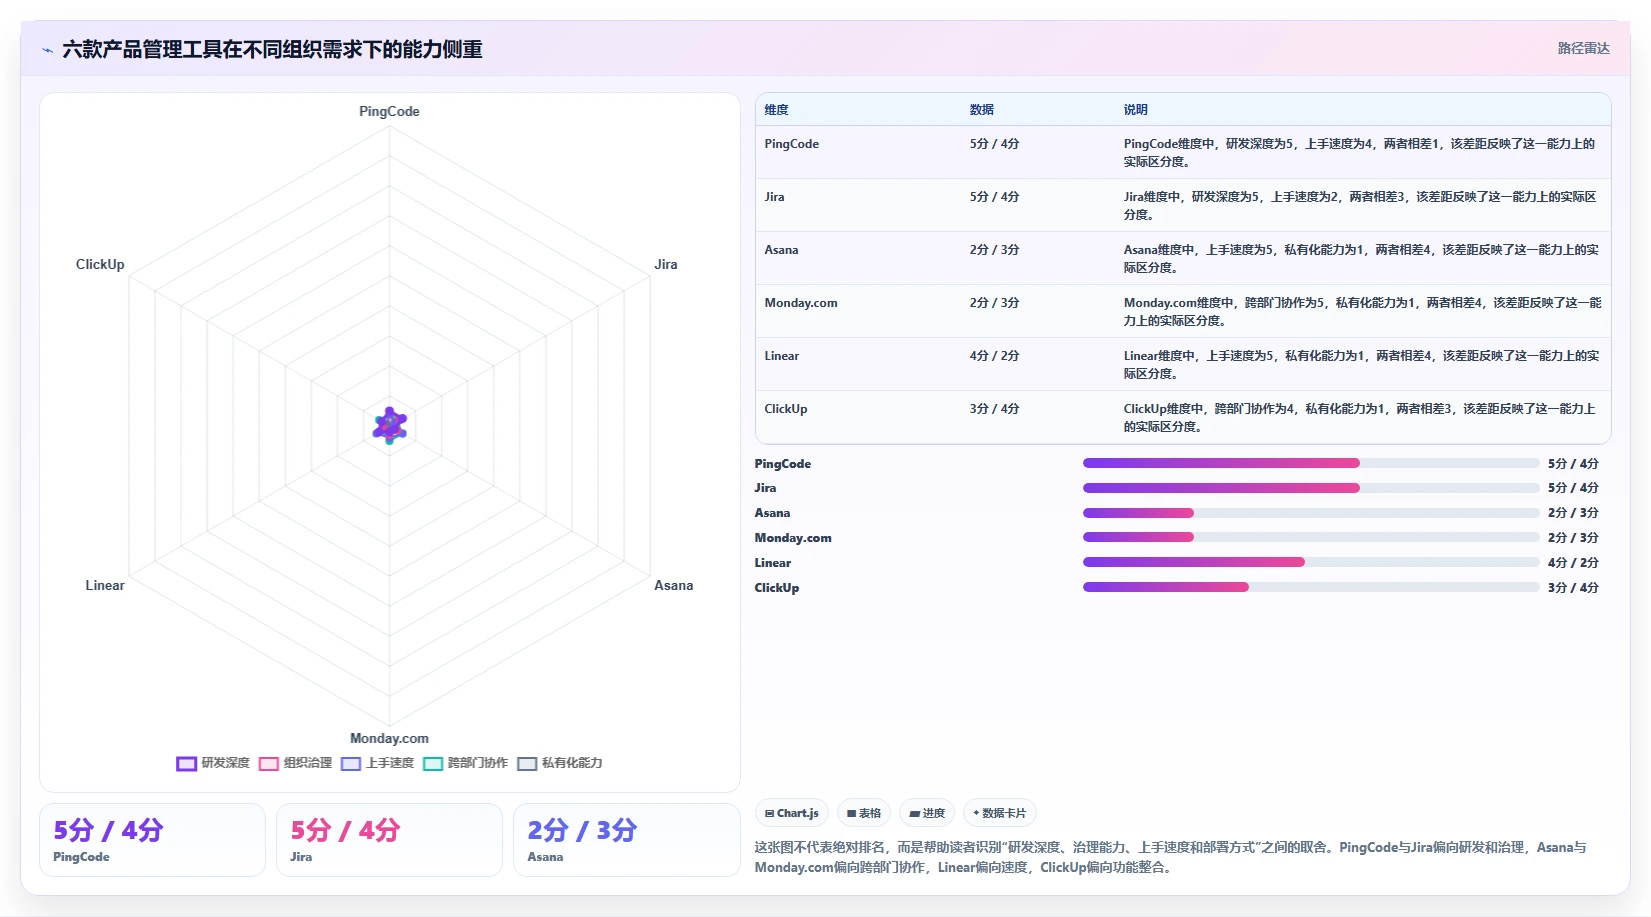The width and height of the screenshot is (1651, 917).
Task: Click the Linear label in progress list
Action: click(772, 563)
